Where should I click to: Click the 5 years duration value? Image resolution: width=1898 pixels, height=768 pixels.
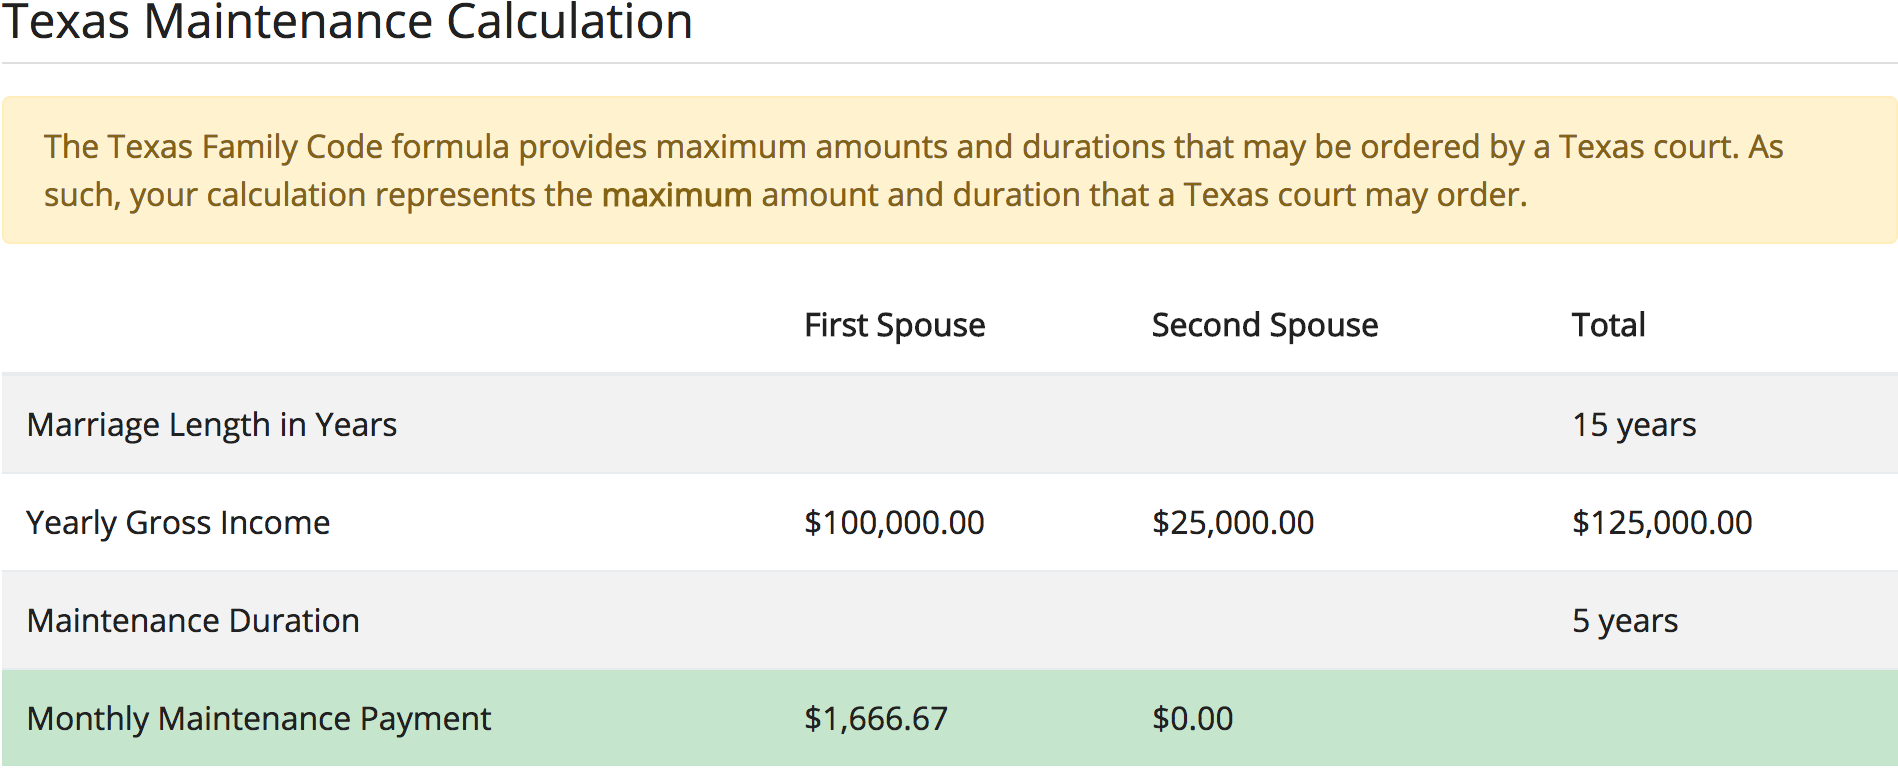coord(1625,621)
